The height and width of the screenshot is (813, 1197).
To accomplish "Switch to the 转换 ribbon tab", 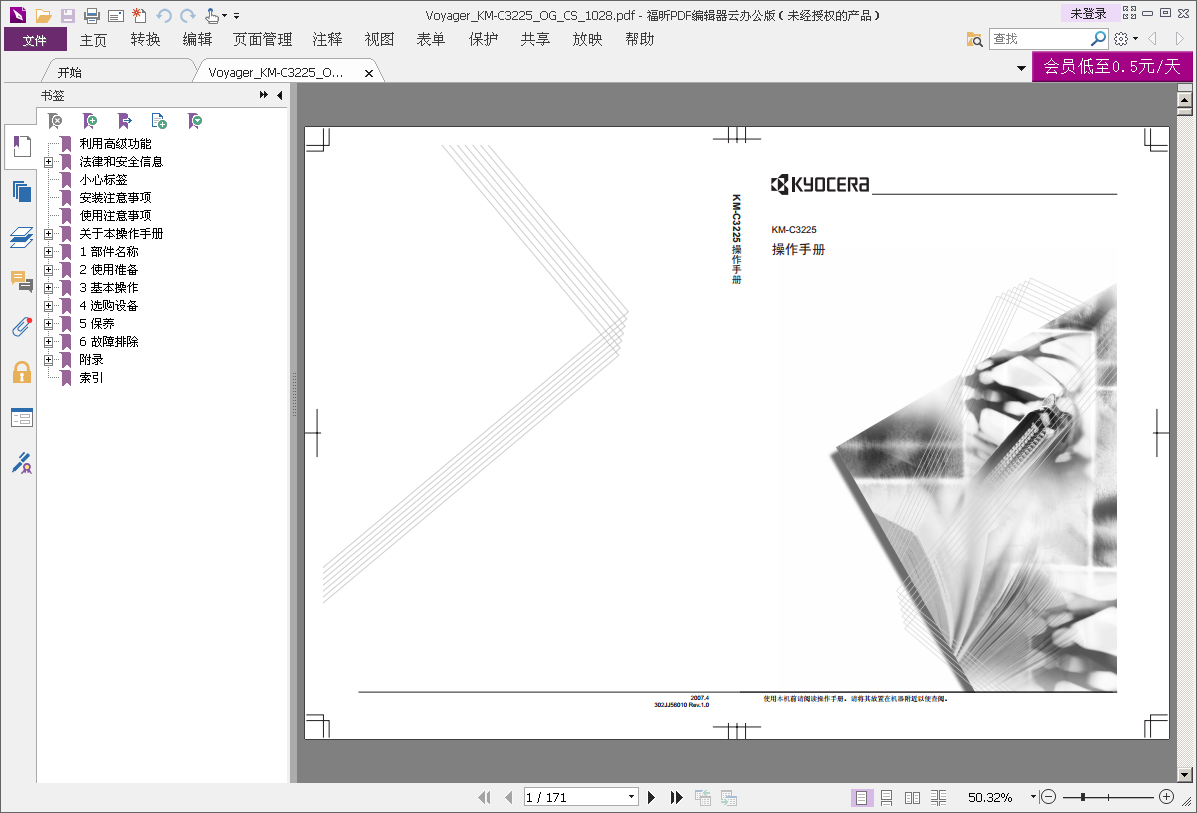I will click(145, 40).
